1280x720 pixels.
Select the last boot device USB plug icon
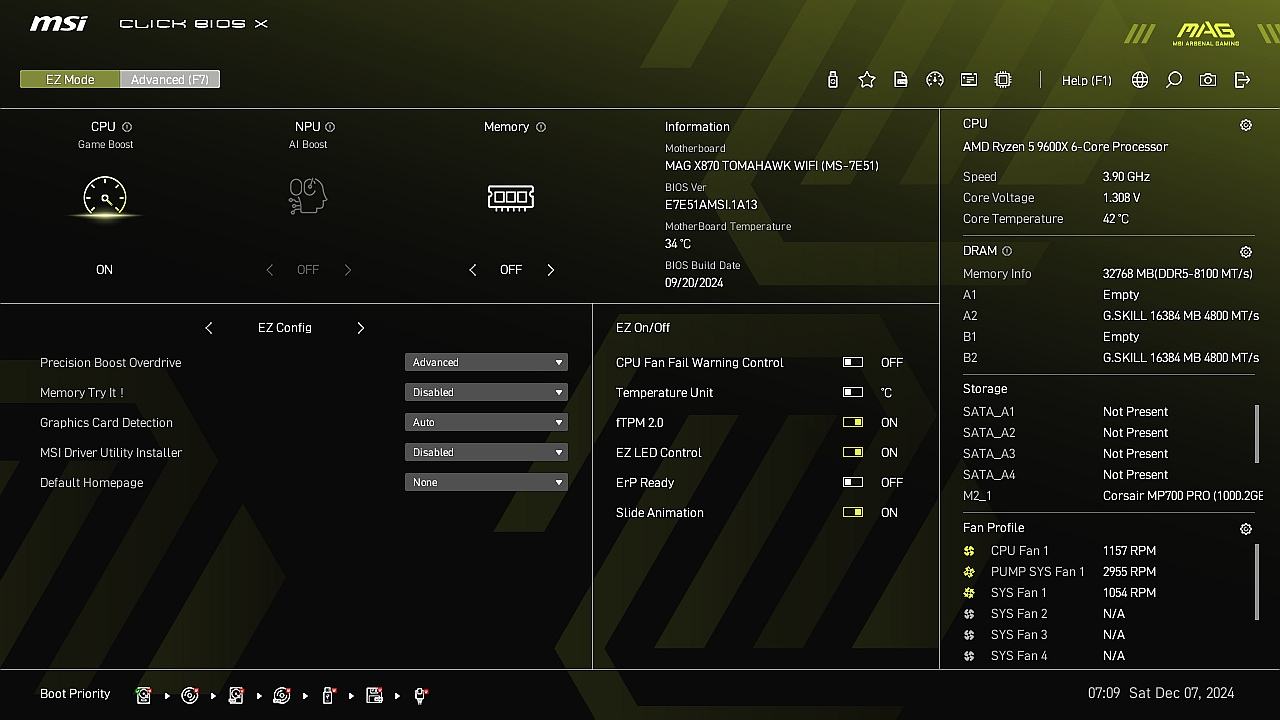pyautogui.click(x=420, y=695)
